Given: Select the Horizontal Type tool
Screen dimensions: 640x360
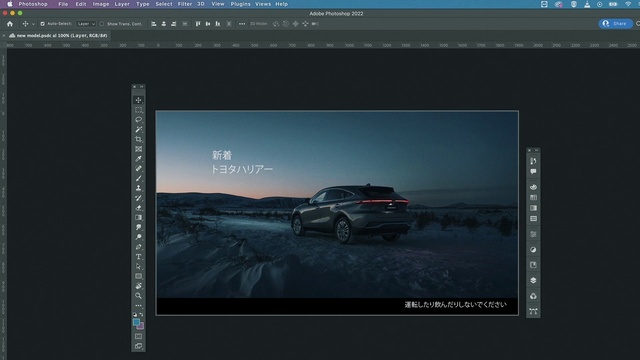Looking at the screenshot, I should pyautogui.click(x=138, y=257).
